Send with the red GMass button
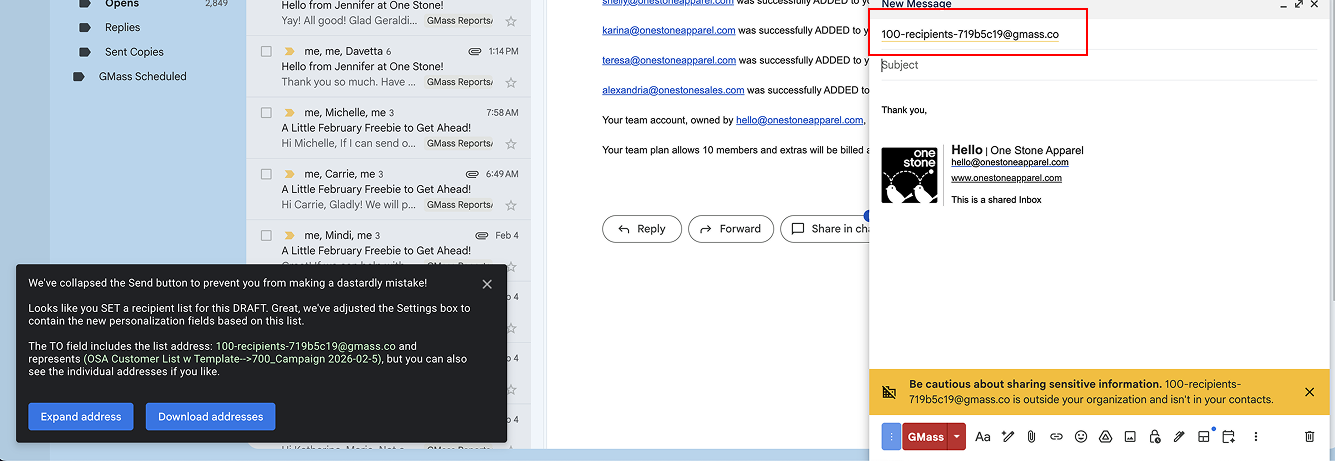Screen dimensions: 1335x461 coord(925,437)
